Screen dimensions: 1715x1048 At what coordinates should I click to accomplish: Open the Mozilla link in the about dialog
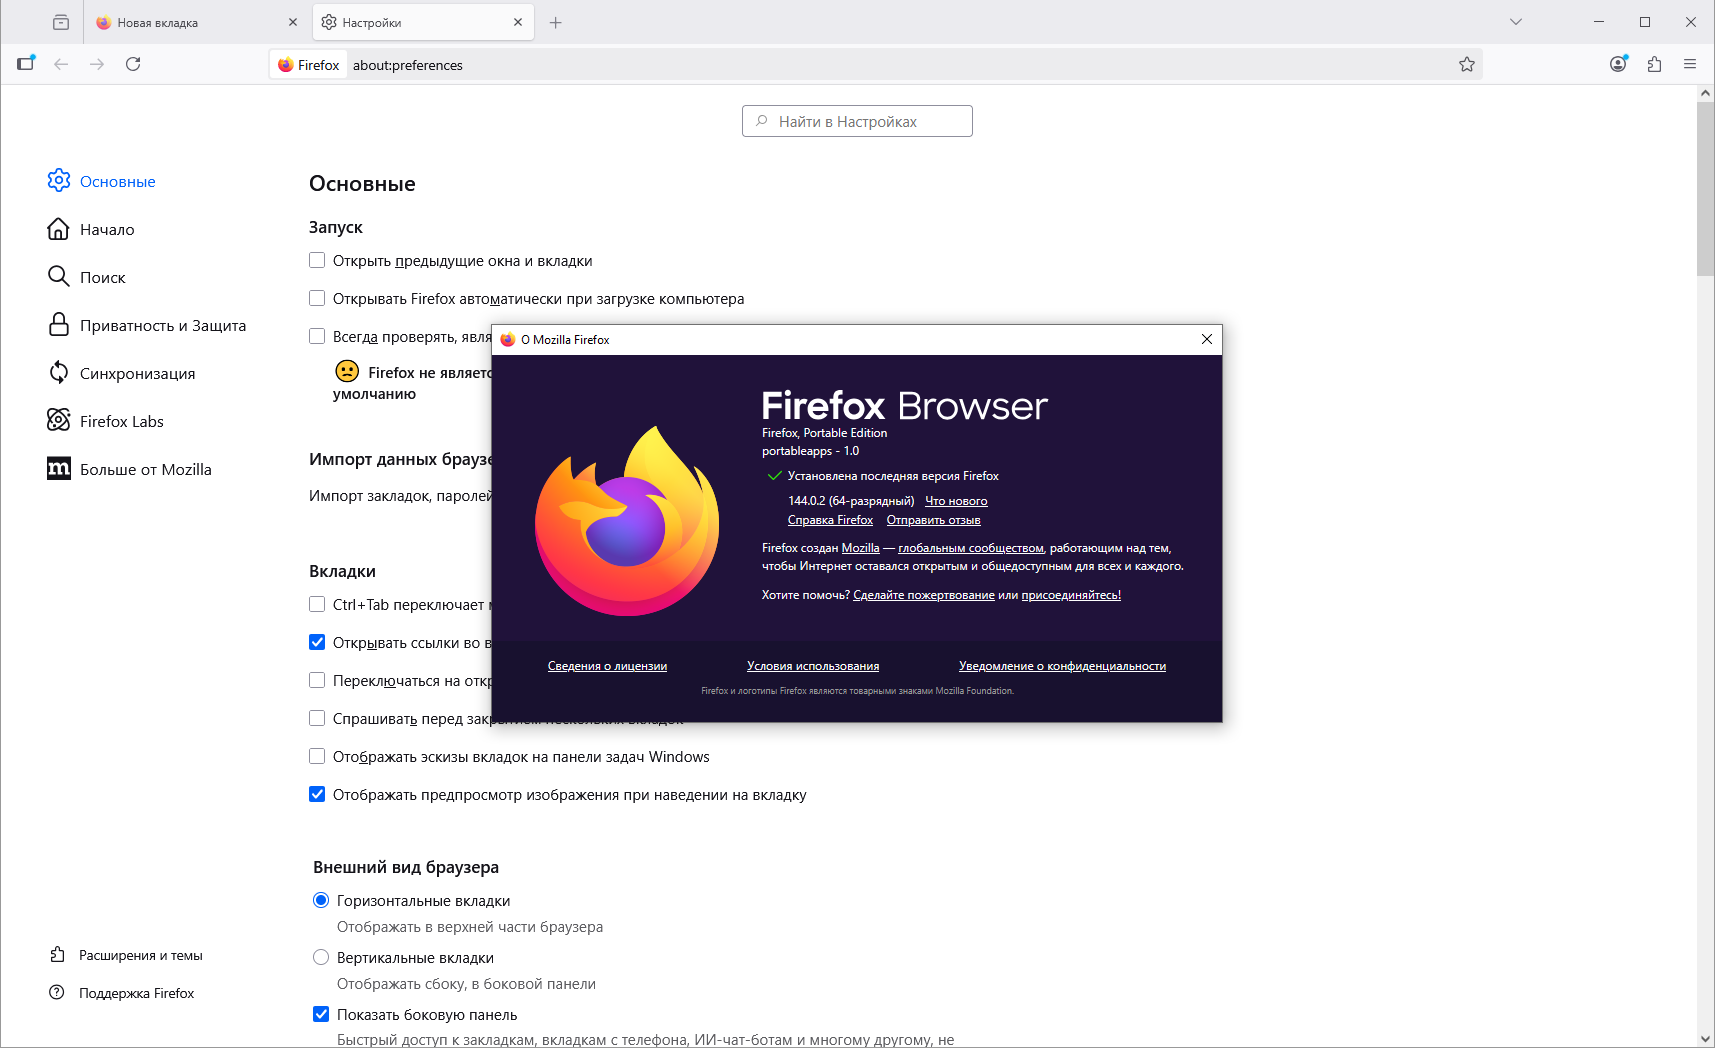(x=860, y=548)
